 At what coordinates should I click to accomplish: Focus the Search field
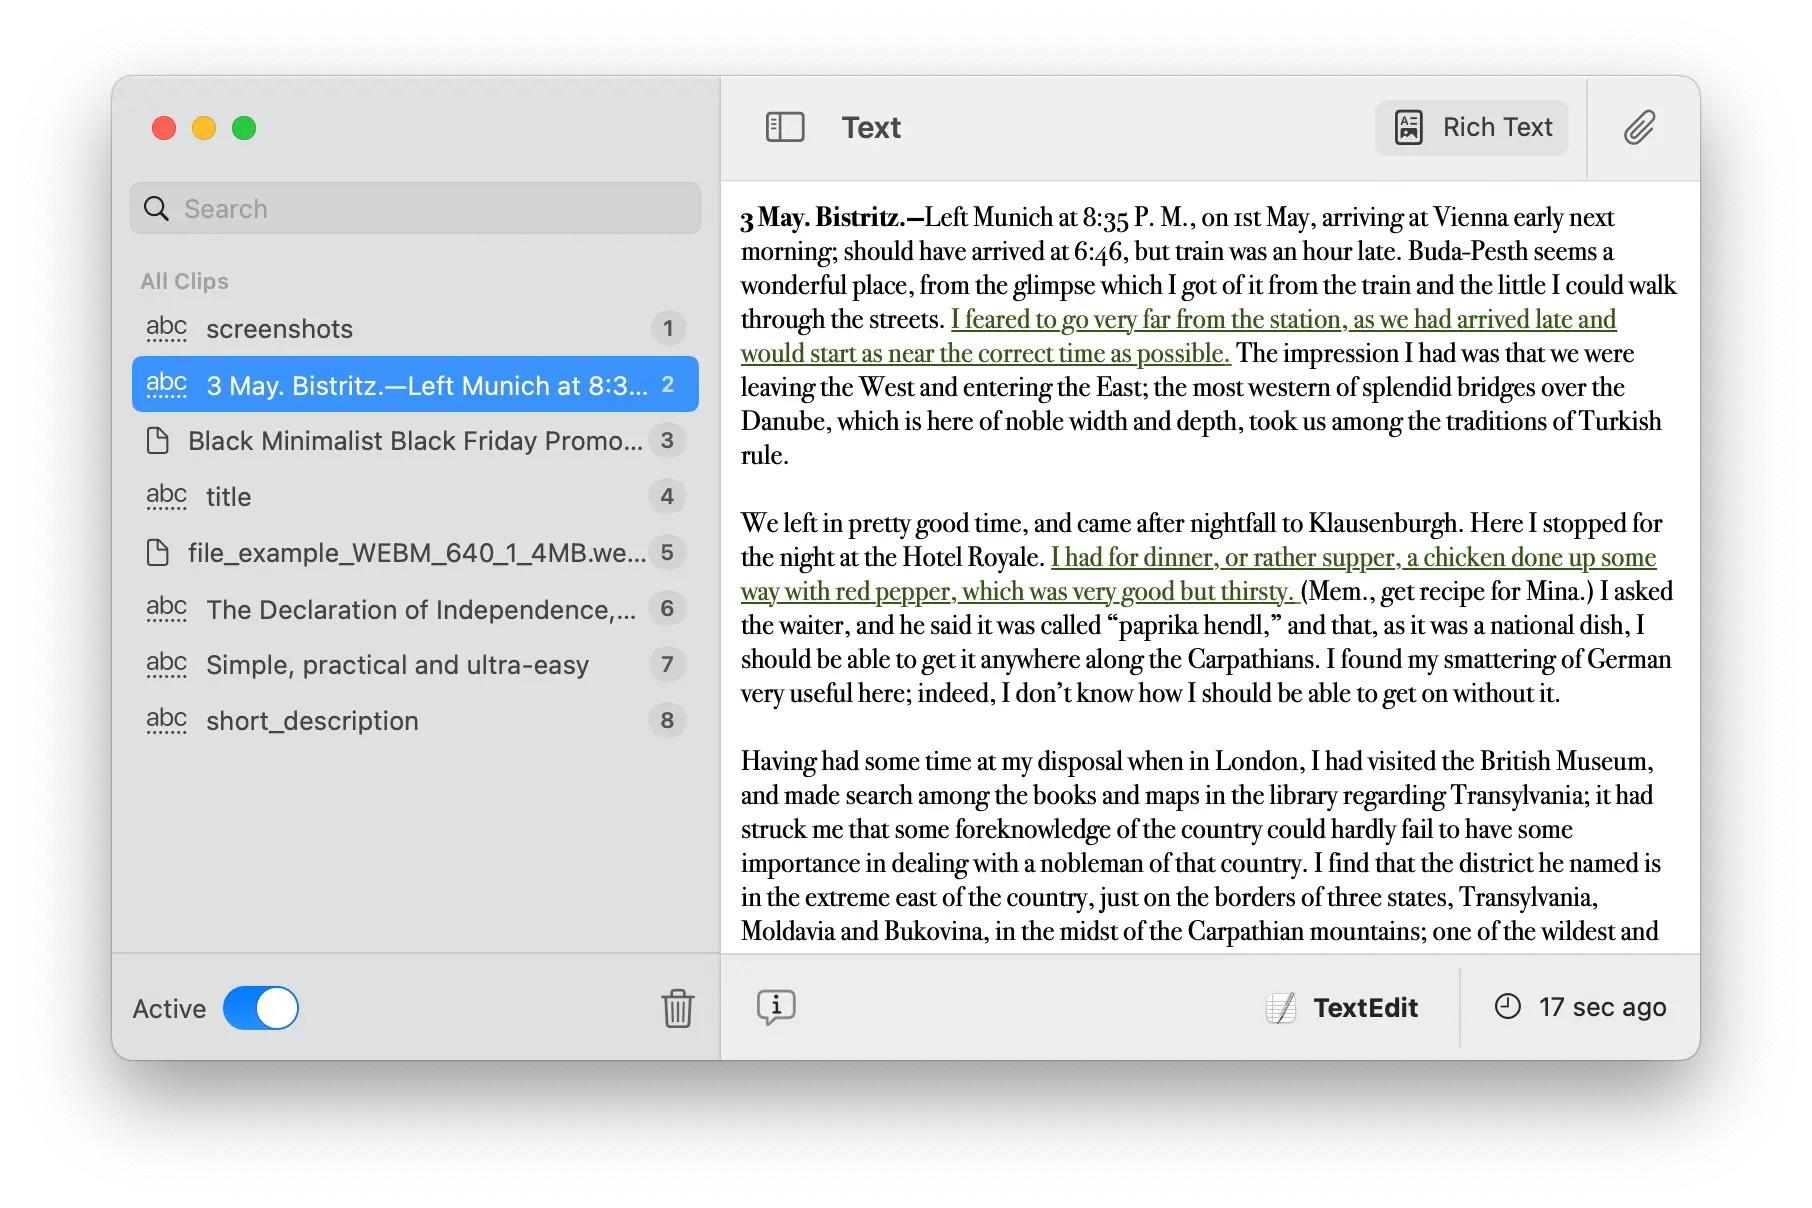[415, 208]
